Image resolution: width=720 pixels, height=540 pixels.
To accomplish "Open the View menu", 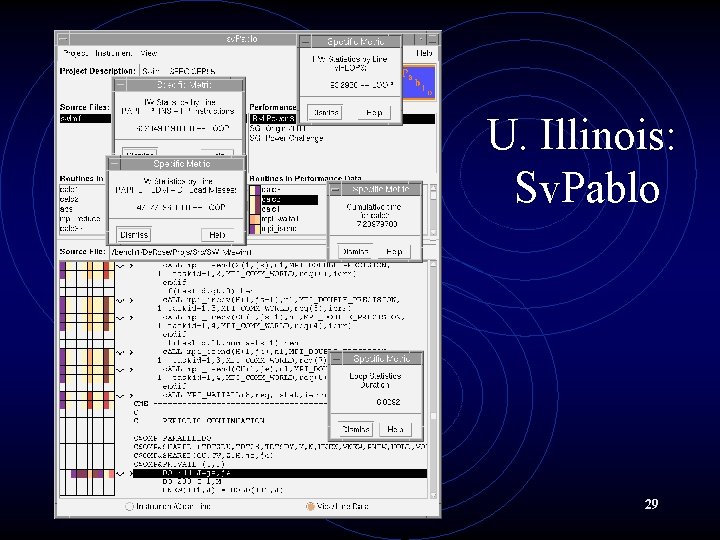I will 148,53.
